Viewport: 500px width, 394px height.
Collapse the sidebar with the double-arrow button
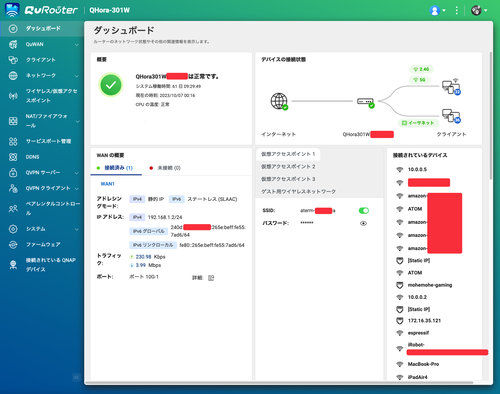[76, 377]
